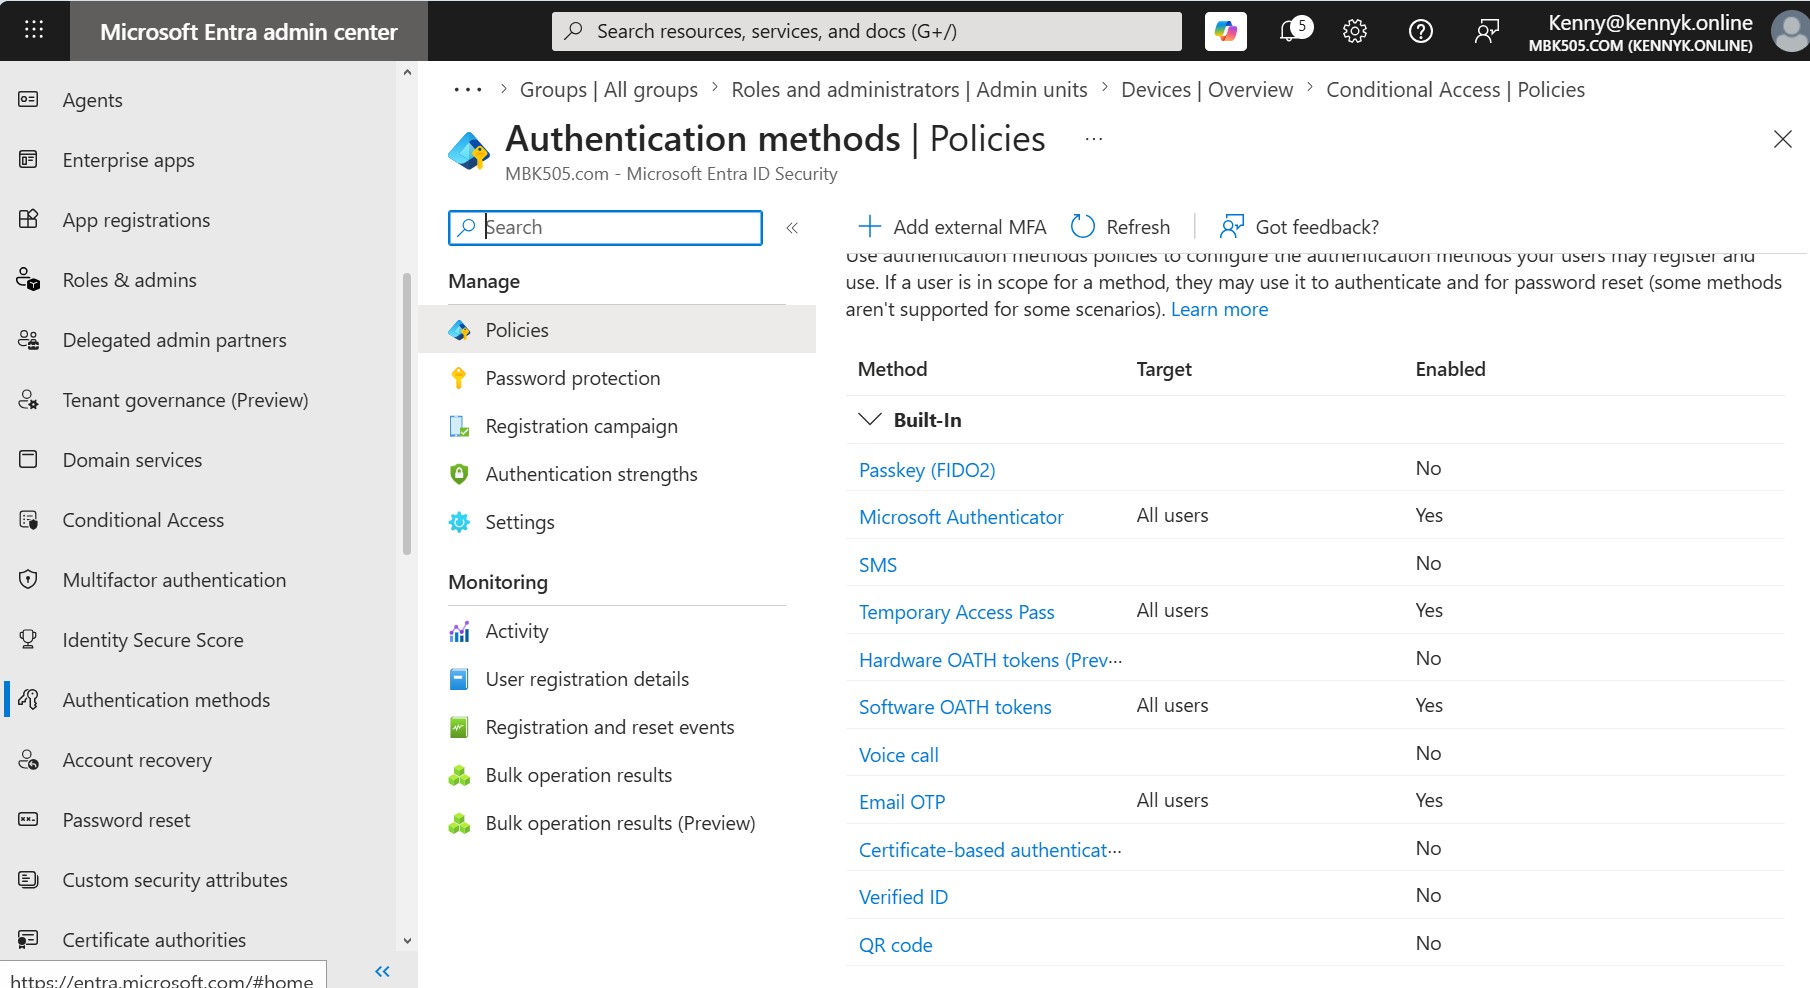Click the Enabled column header
The height and width of the screenshot is (988, 1810).
pos(1450,369)
